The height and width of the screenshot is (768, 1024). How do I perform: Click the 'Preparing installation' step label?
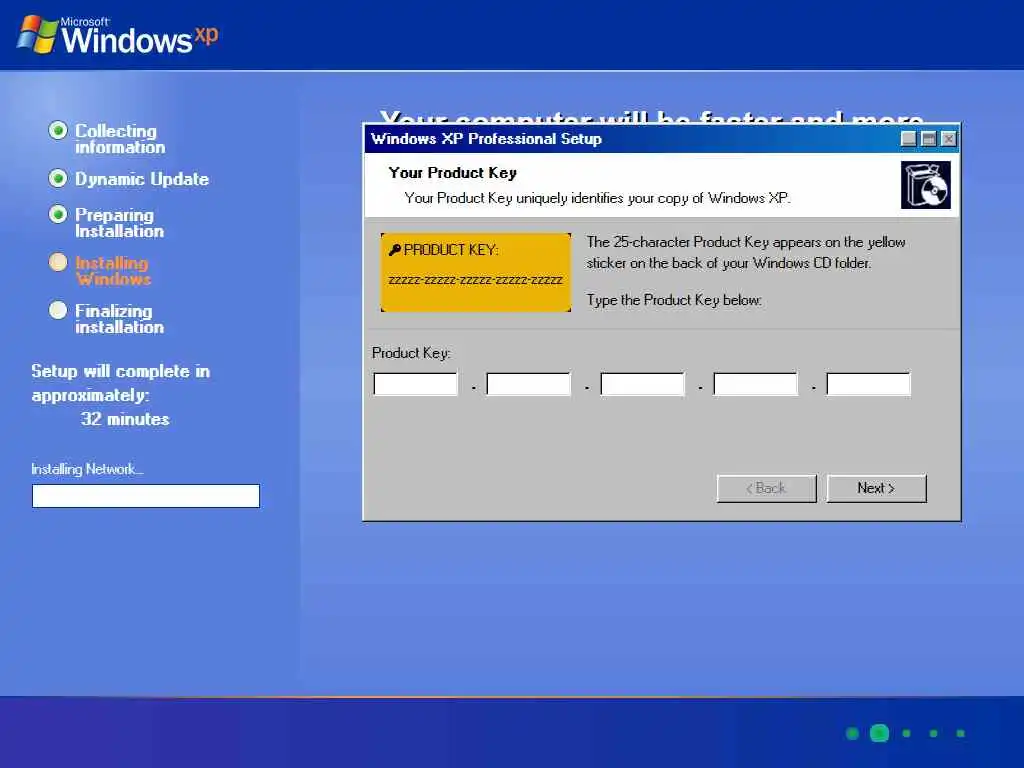coord(120,223)
